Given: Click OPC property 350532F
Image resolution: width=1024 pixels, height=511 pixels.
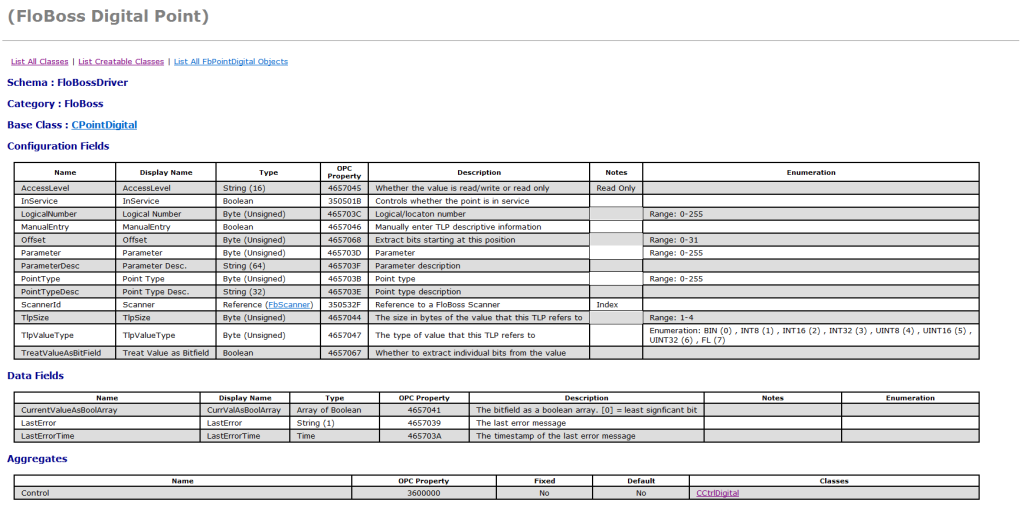Looking at the screenshot, I should (x=344, y=305).
